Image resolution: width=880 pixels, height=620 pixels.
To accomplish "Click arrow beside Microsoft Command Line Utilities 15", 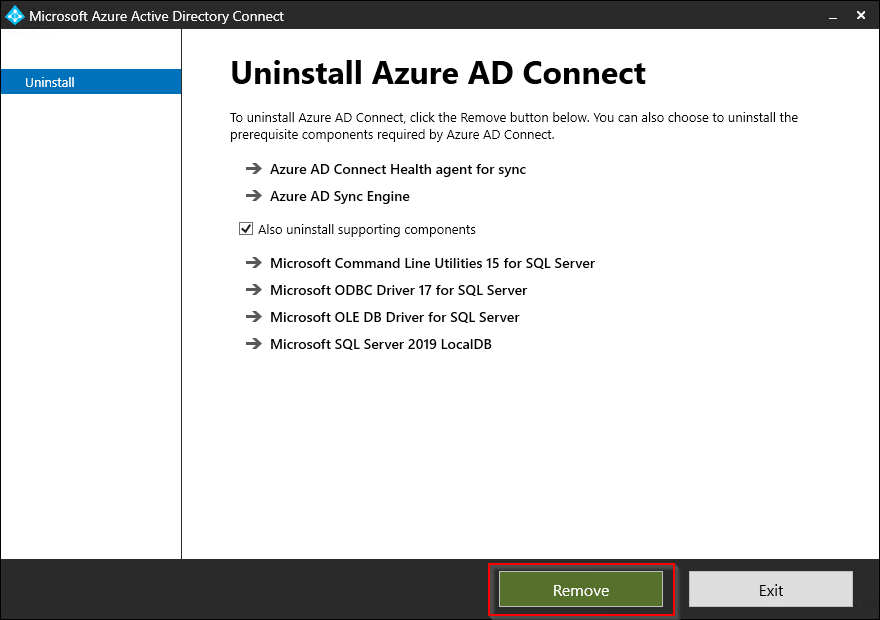I will (254, 263).
